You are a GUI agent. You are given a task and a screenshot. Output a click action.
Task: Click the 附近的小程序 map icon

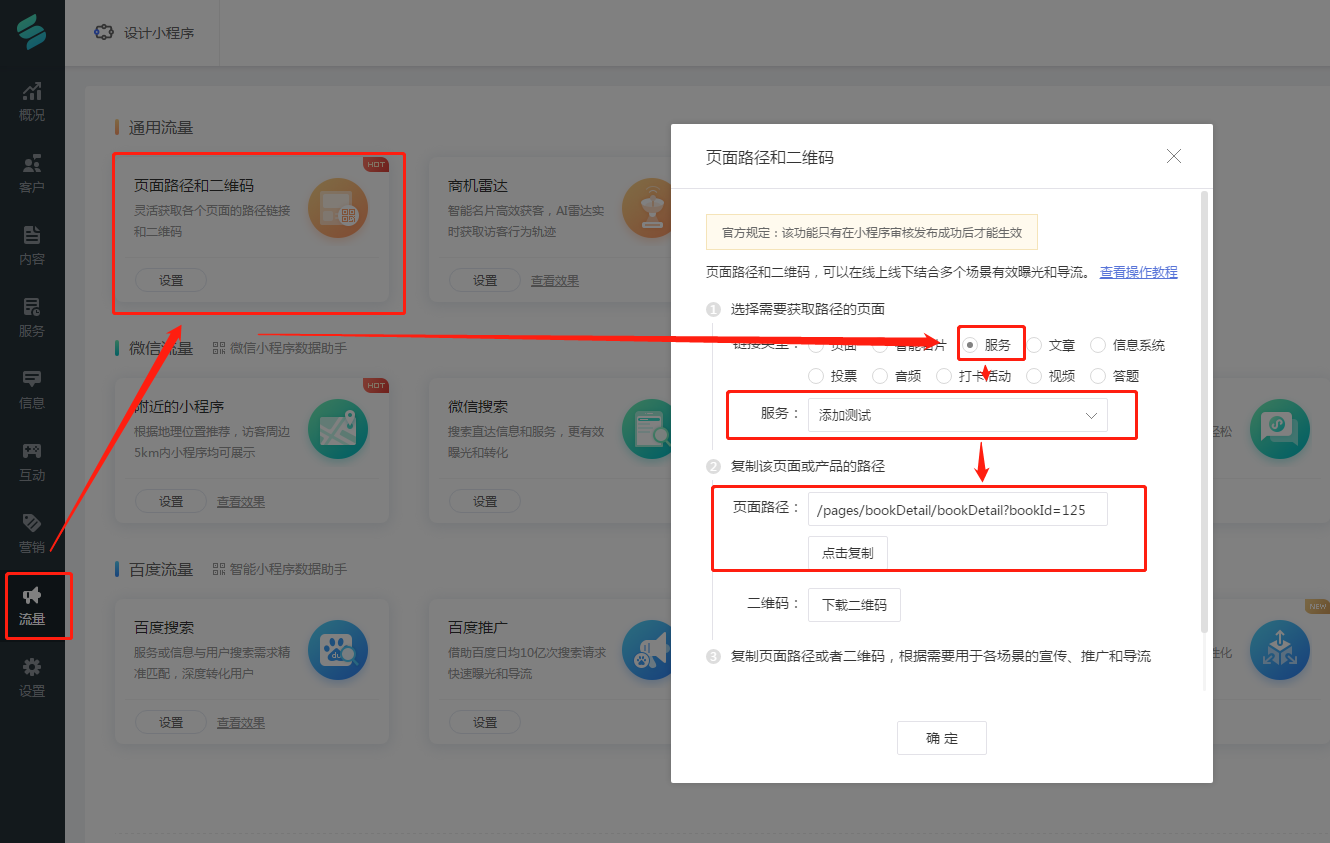click(x=338, y=429)
